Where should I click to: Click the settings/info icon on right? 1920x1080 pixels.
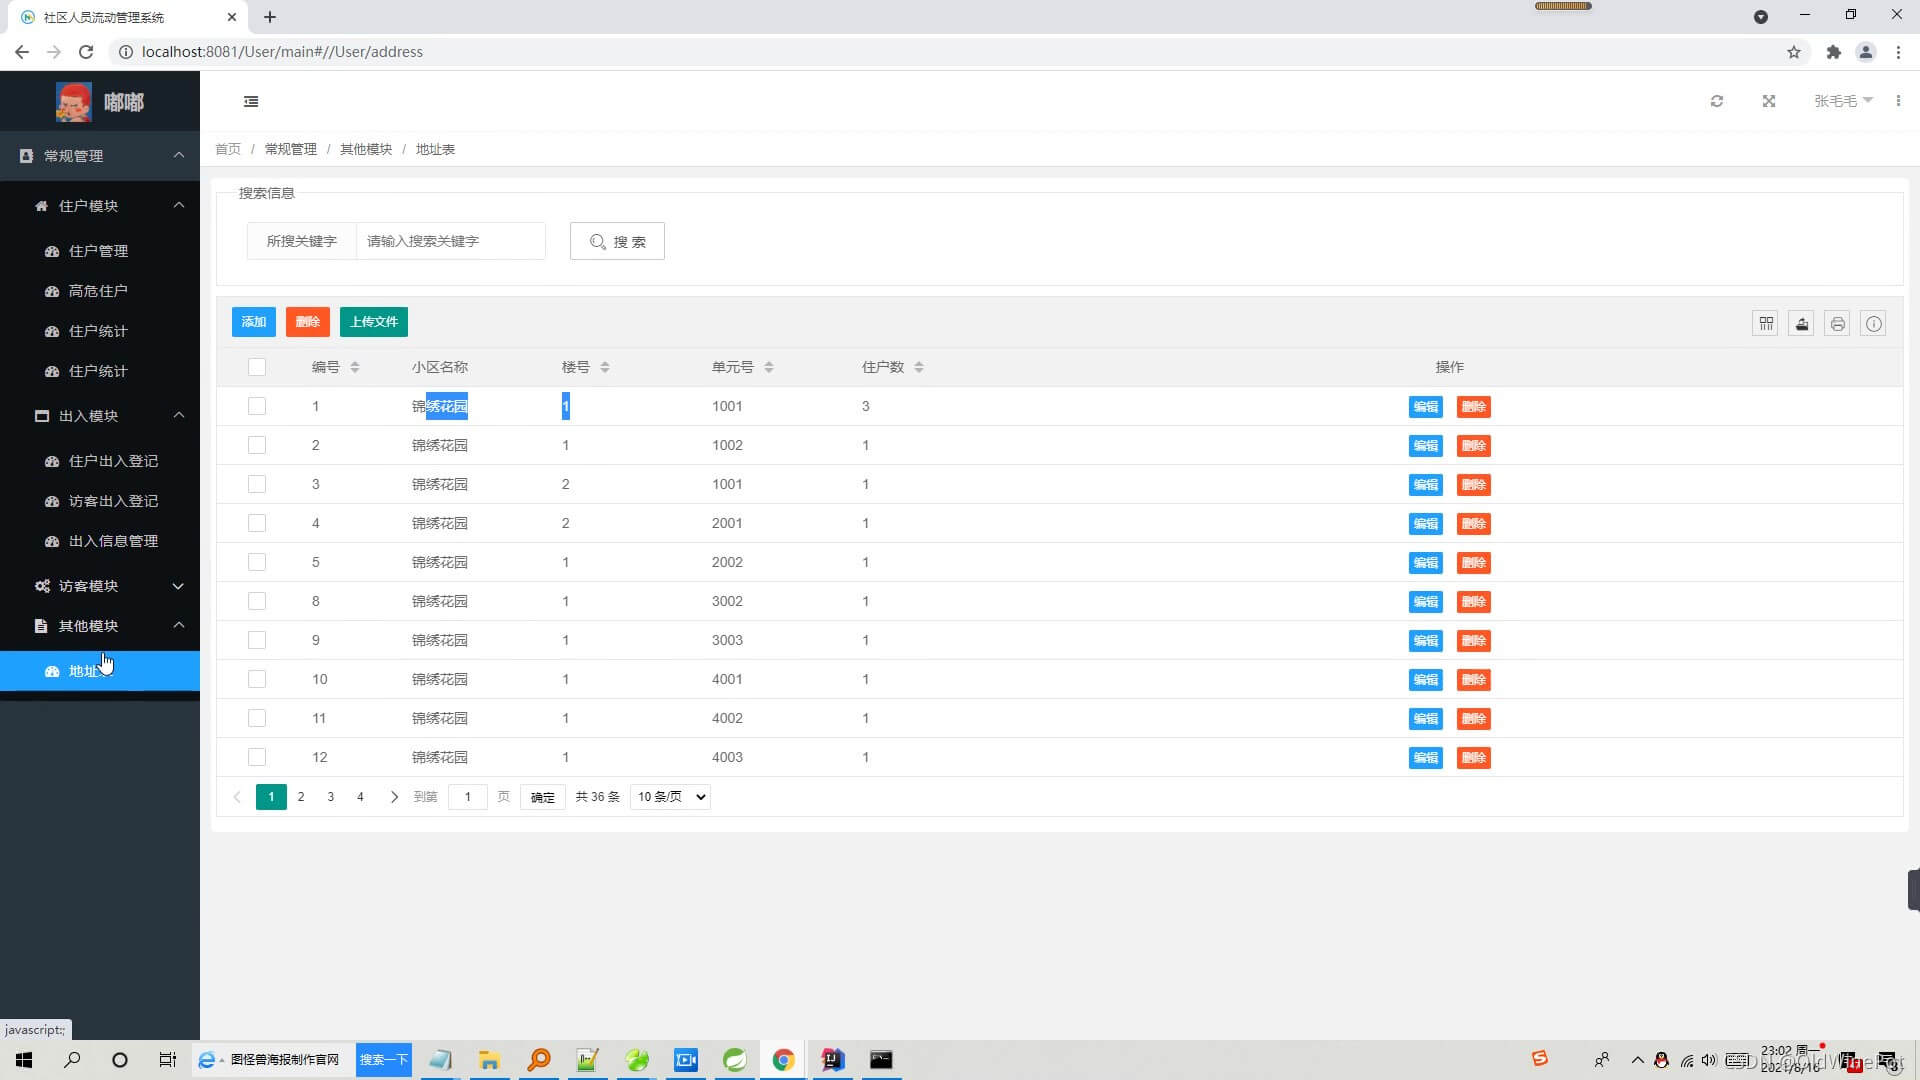[x=1876, y=323]
